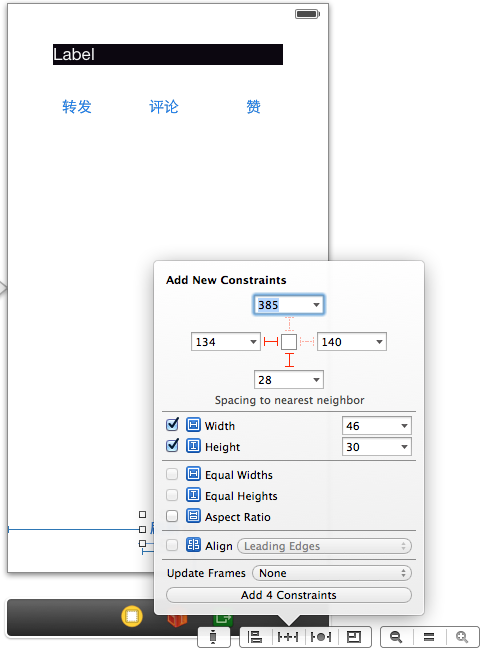
Task: Select the yellow View Controller dock icon
Action: (x=132, y=616)
